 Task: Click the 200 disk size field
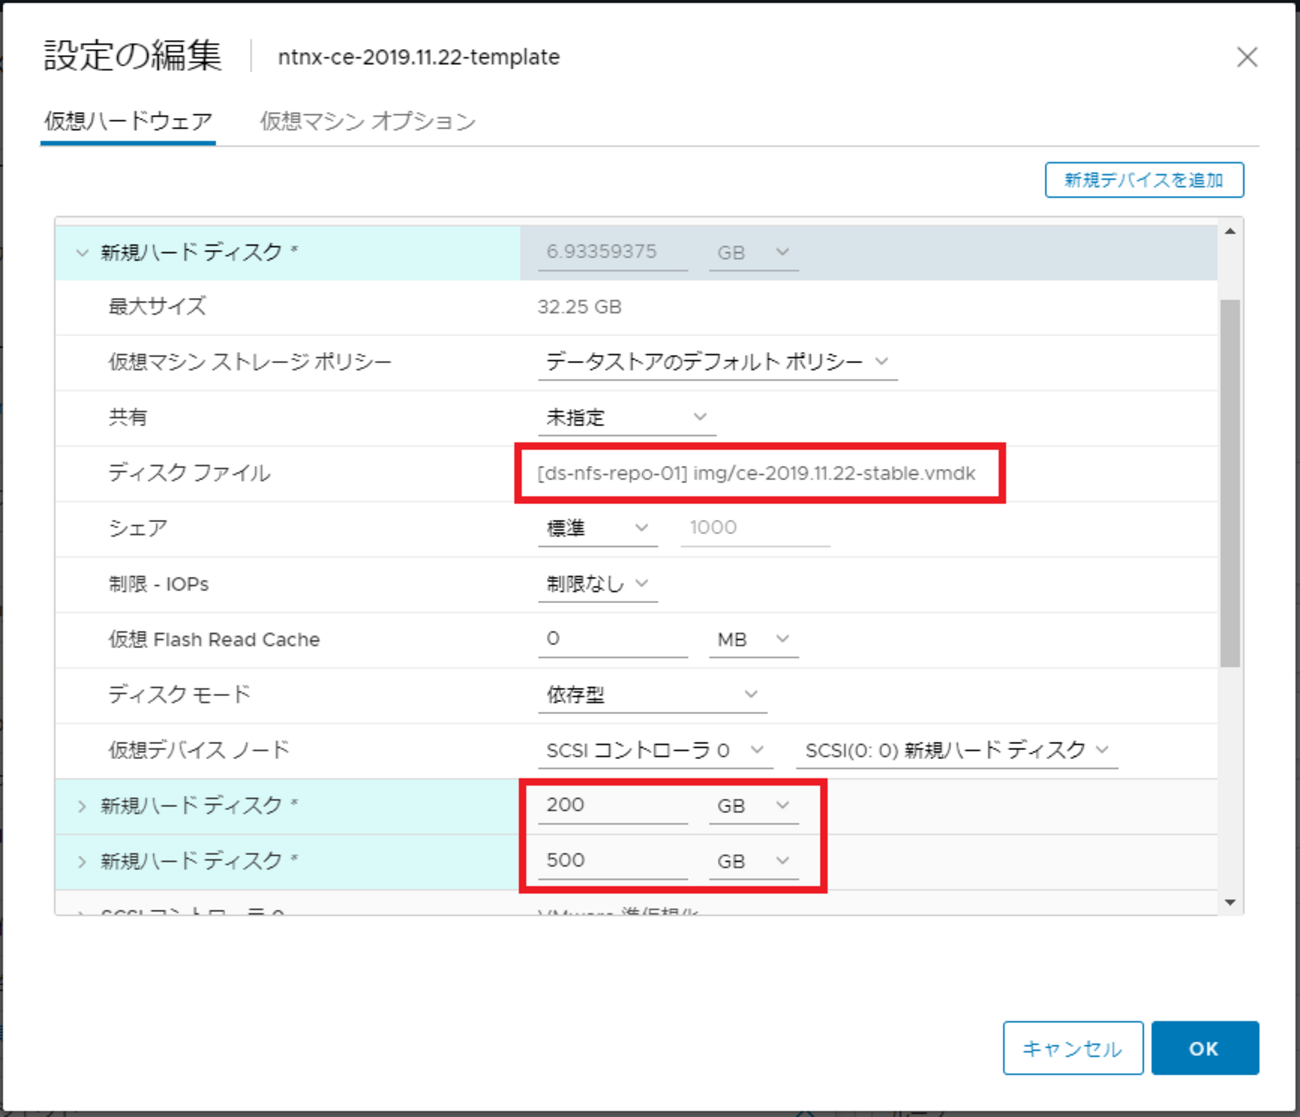pyautogui.click(x=612, y=806)
